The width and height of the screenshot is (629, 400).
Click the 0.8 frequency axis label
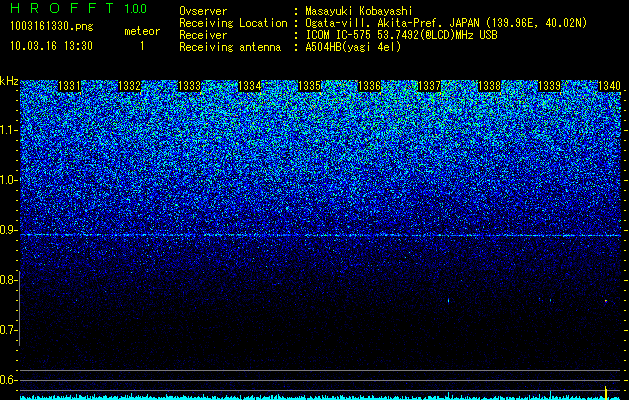coord(9,280)
